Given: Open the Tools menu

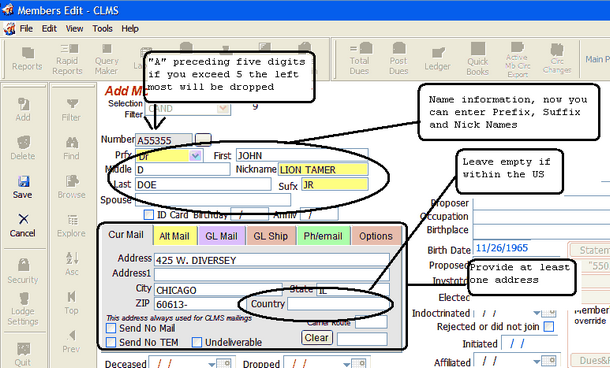Looking at the screenshot, I should coord(102,29).
